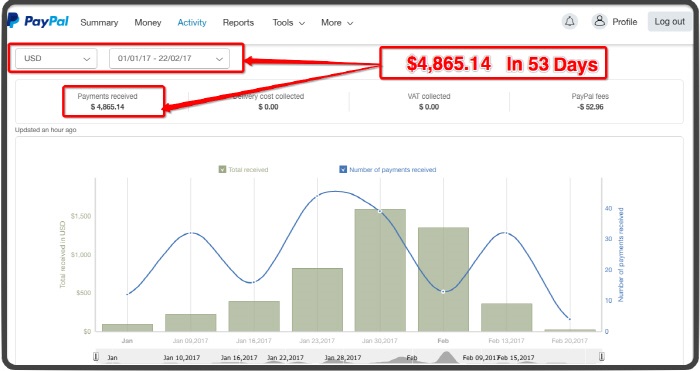
Task: Open the 01/01/17 - 22/02/17 date range dropdown
Action: [169, 58]
